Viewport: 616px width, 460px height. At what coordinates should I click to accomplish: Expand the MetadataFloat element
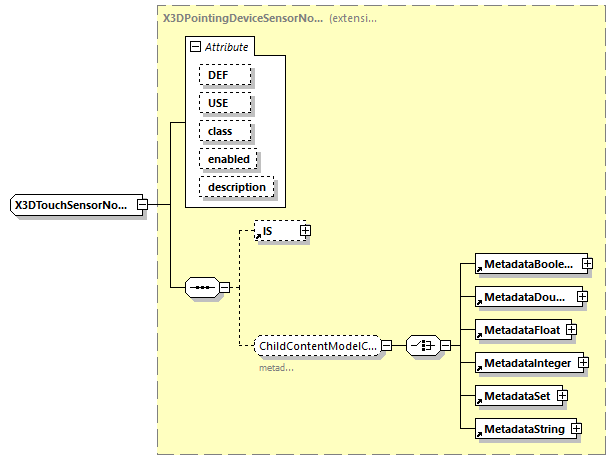point(572,329)
